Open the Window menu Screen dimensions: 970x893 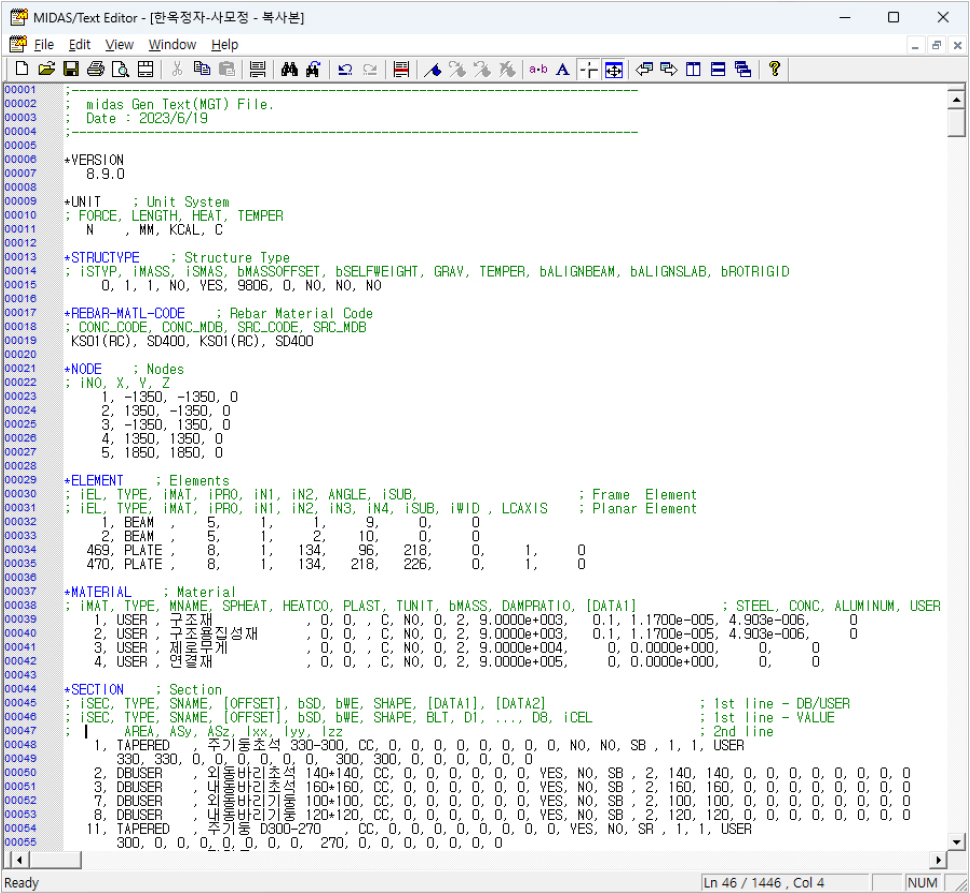click(172, 44)
